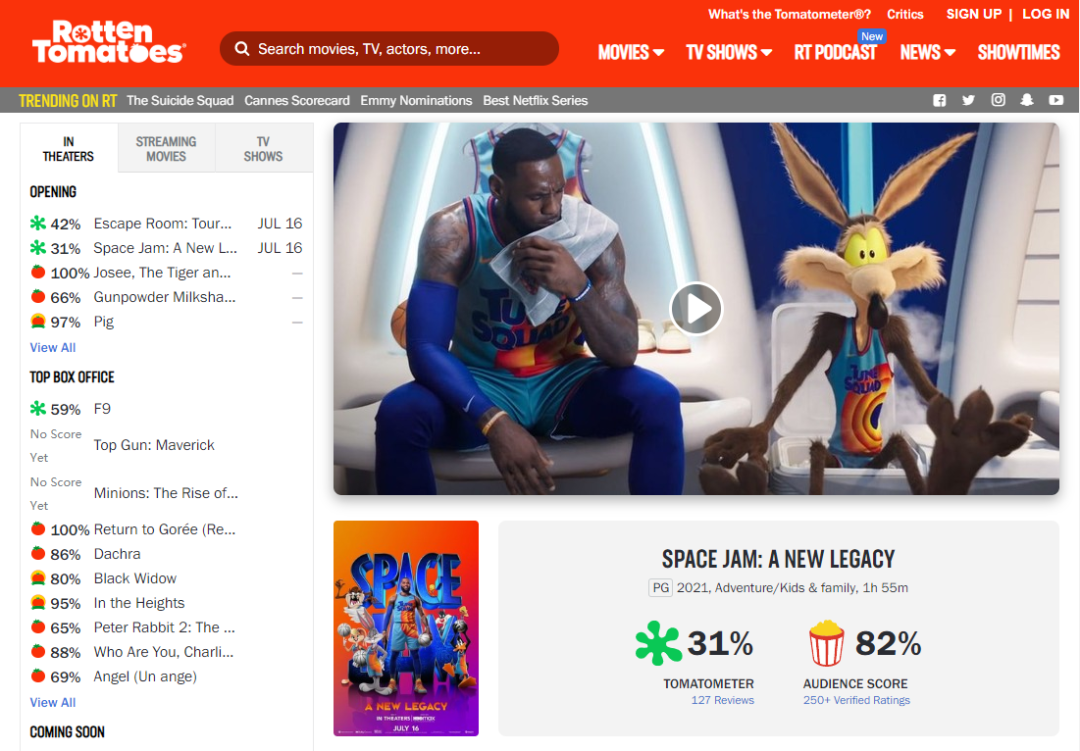Play the Space Jam trailer video
Screen dimensions: 1080x751
[696, 309]
